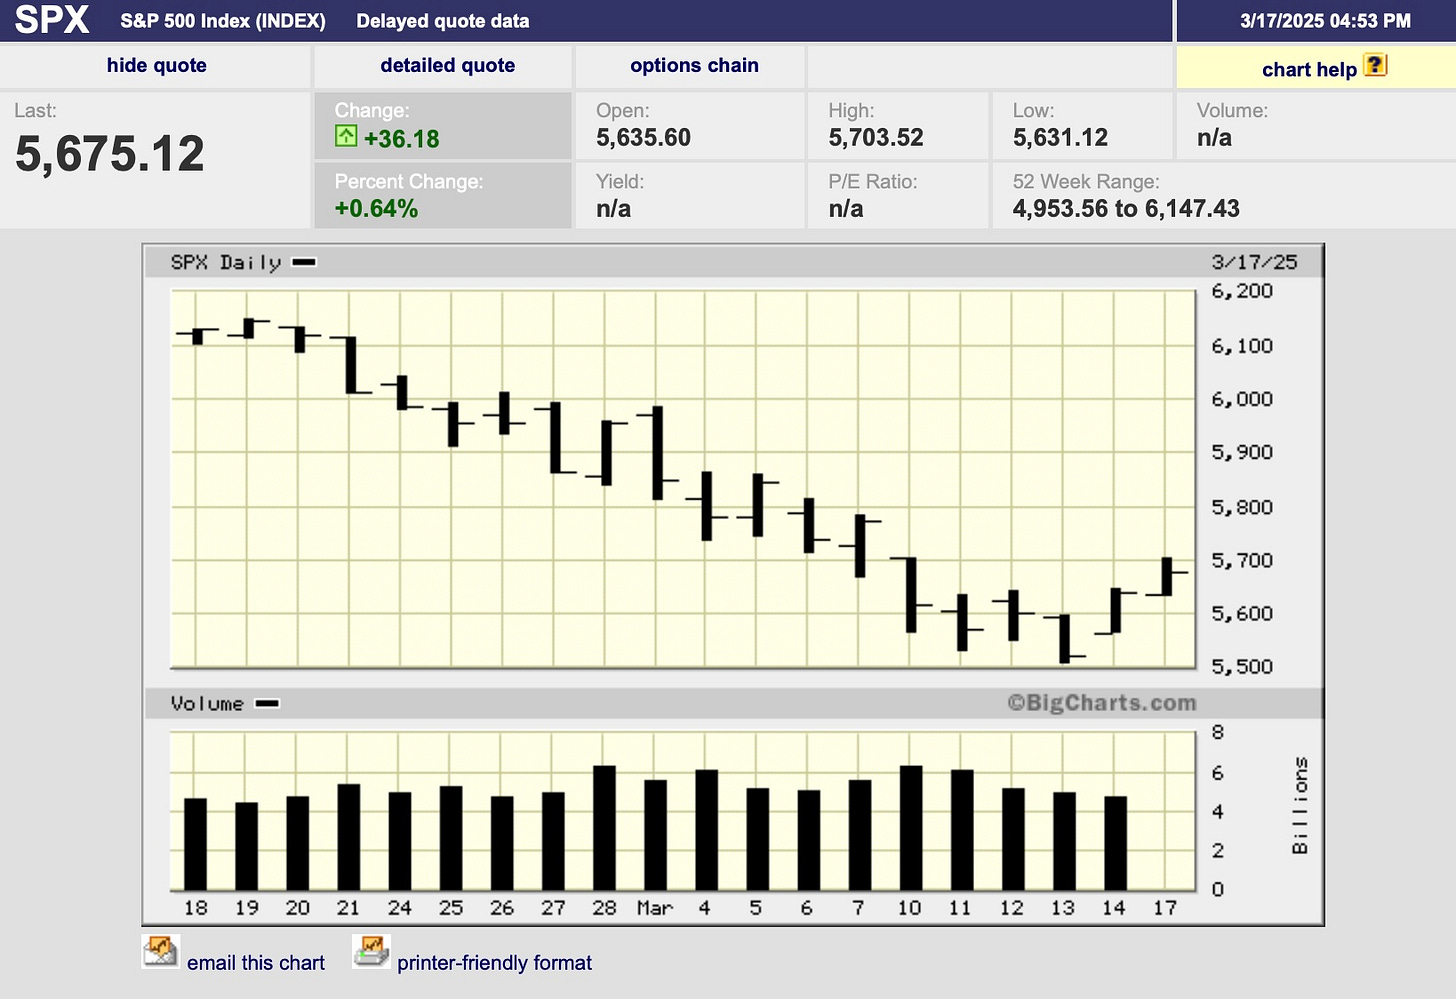Switch to the options chain tab
This screenshot has height=999, width=1456.
tap(694, 66)
